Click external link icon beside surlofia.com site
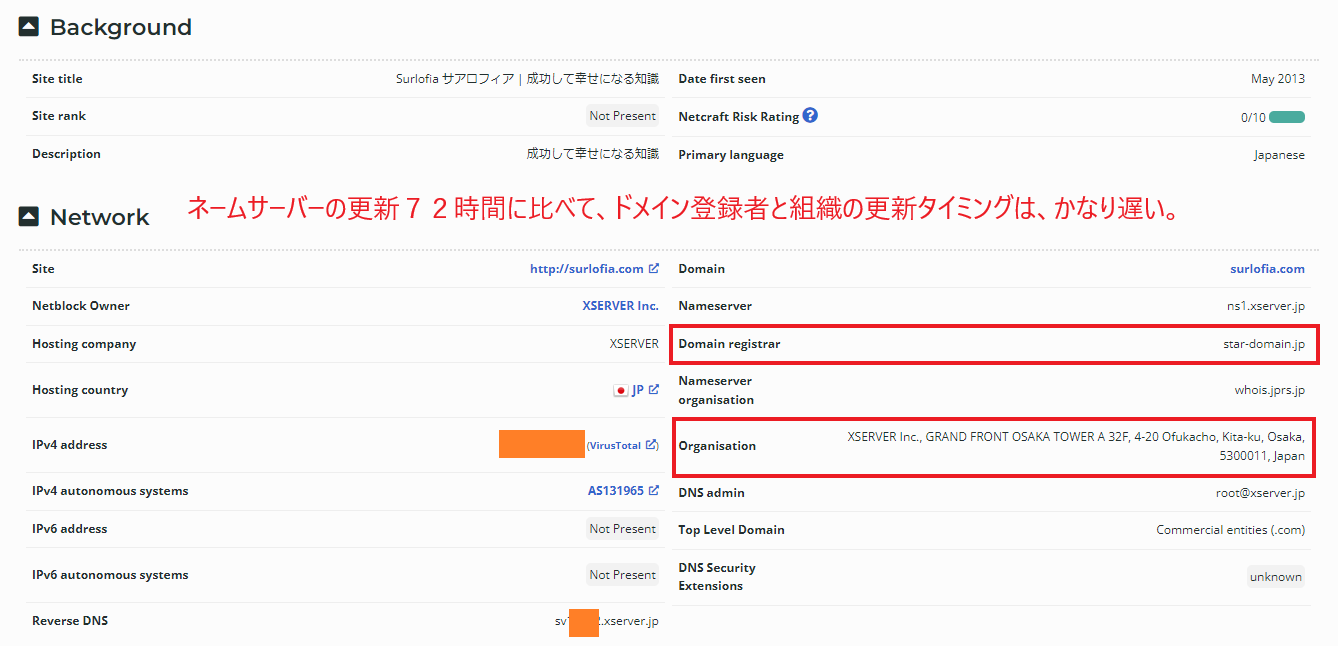Screen dimensions: 1338x646 [654, 268]
